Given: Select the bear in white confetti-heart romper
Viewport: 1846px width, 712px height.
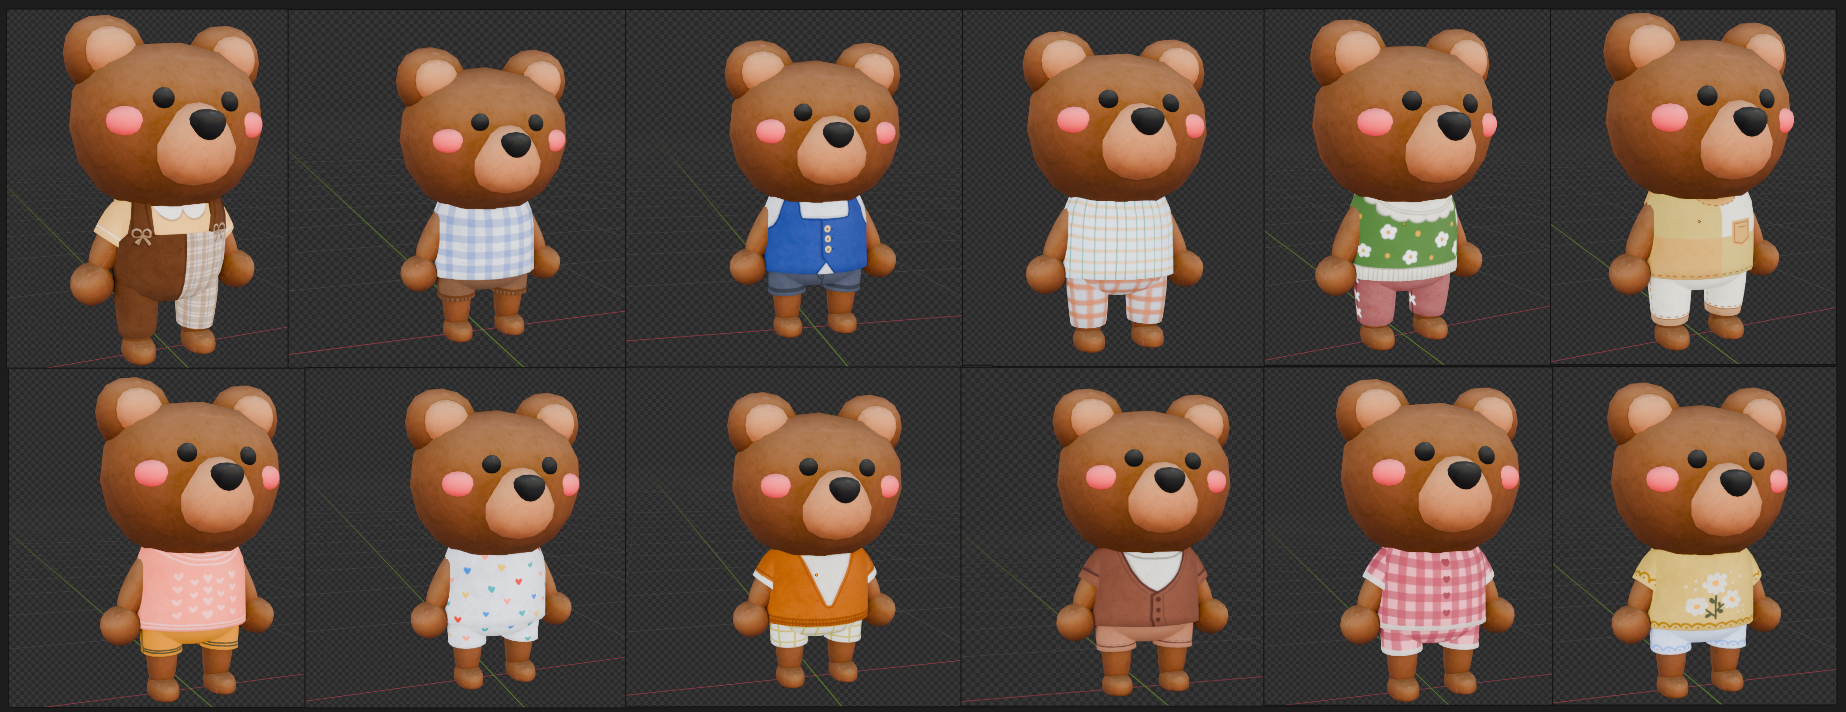Looking at the screenshot, I should click(492, 540).
